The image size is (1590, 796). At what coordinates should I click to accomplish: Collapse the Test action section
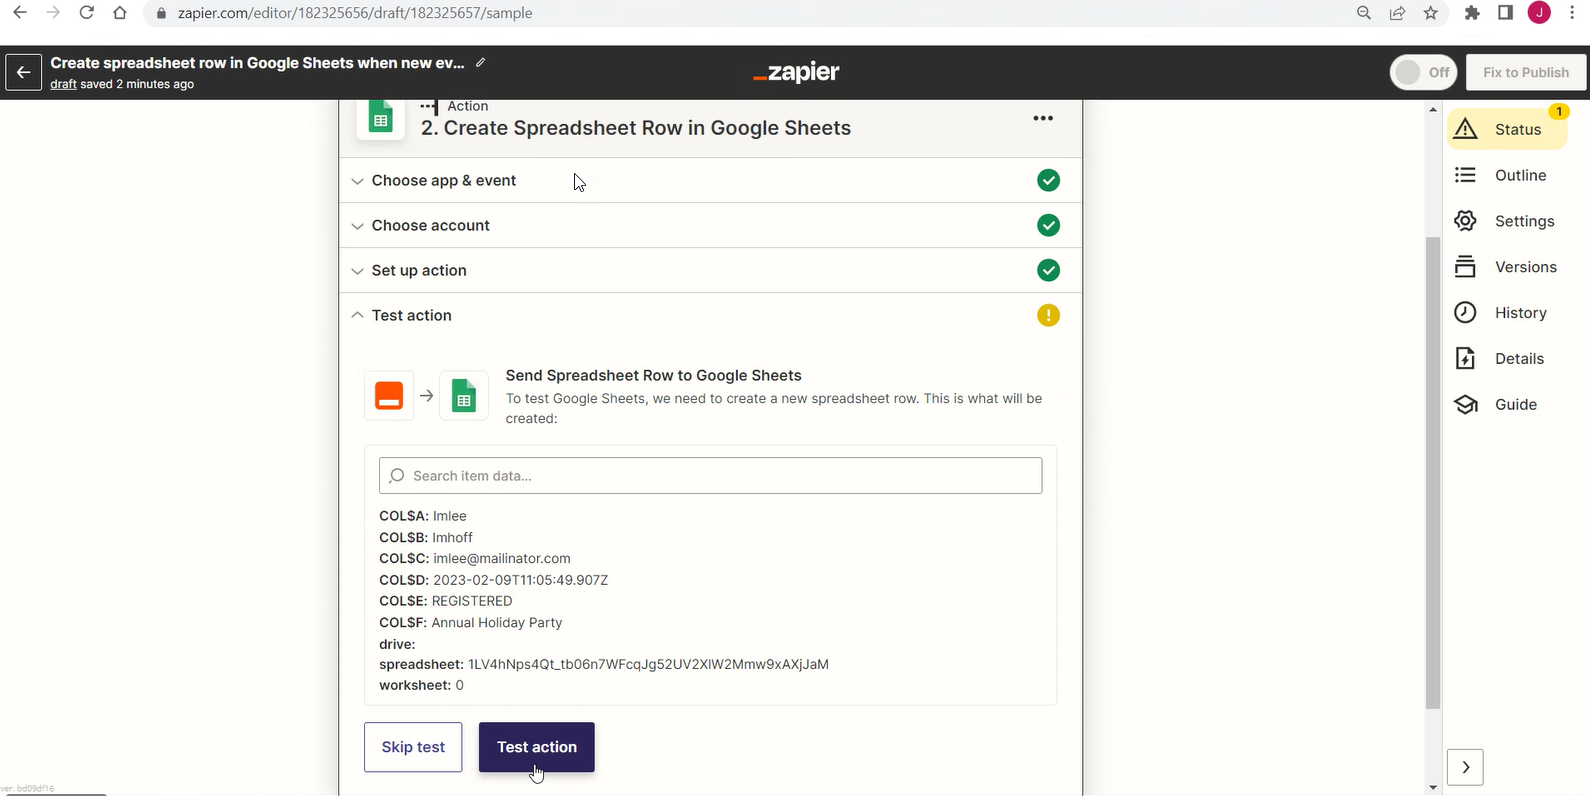tap(411, 316)
